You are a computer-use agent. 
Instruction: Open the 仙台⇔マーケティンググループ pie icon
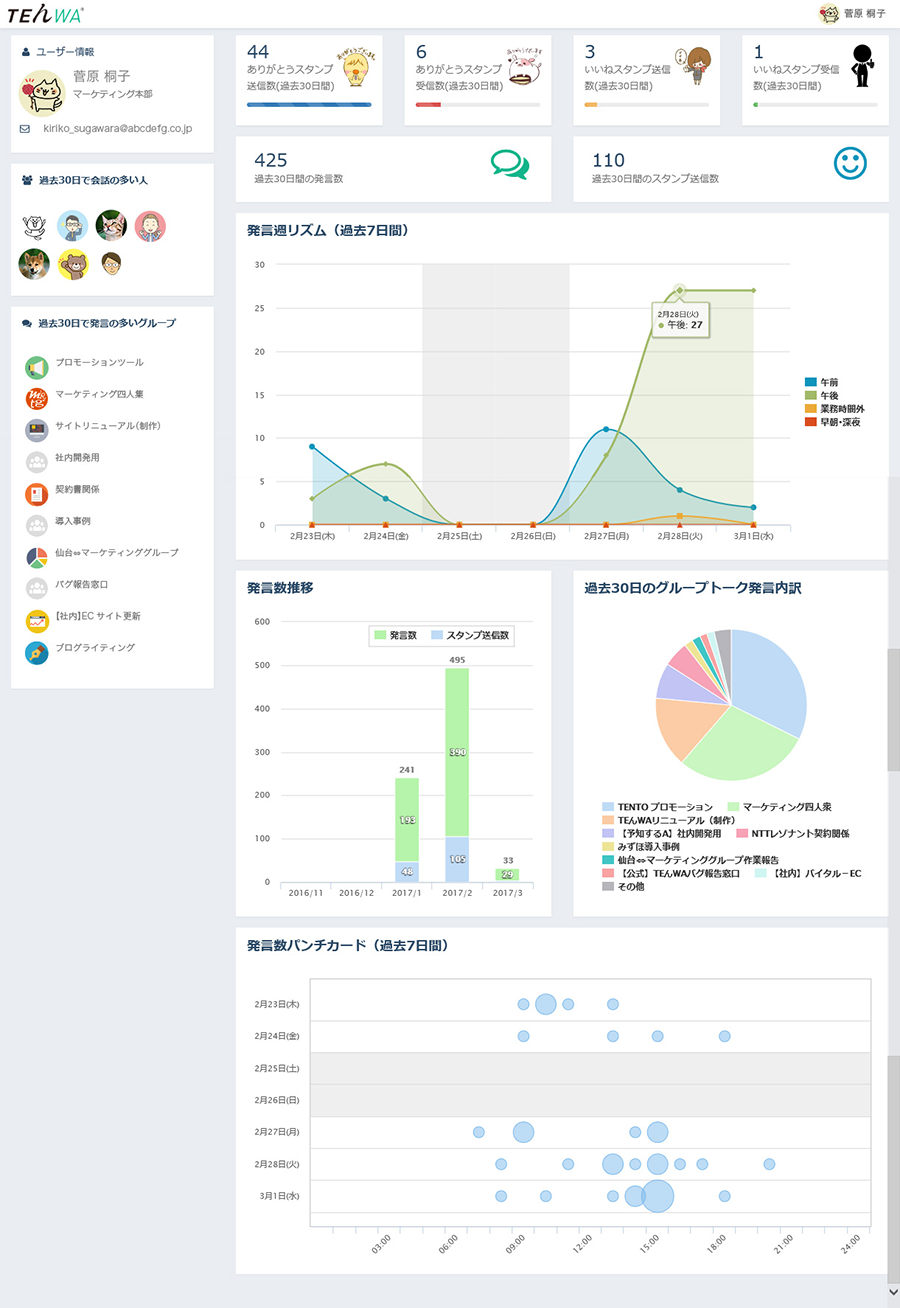coord(37,557)
